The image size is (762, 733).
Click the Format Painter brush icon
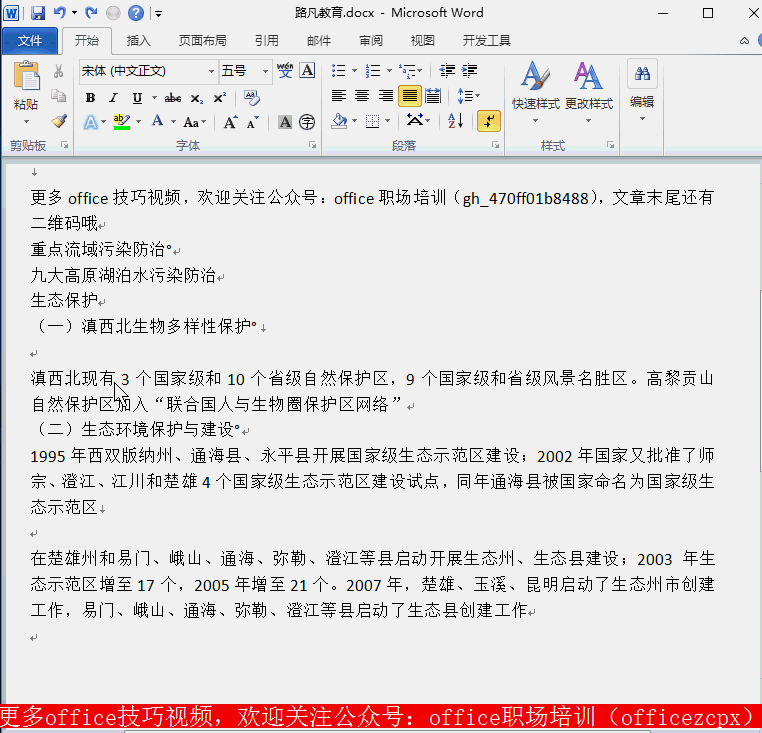pyautogui.click(x=59, y=121)
